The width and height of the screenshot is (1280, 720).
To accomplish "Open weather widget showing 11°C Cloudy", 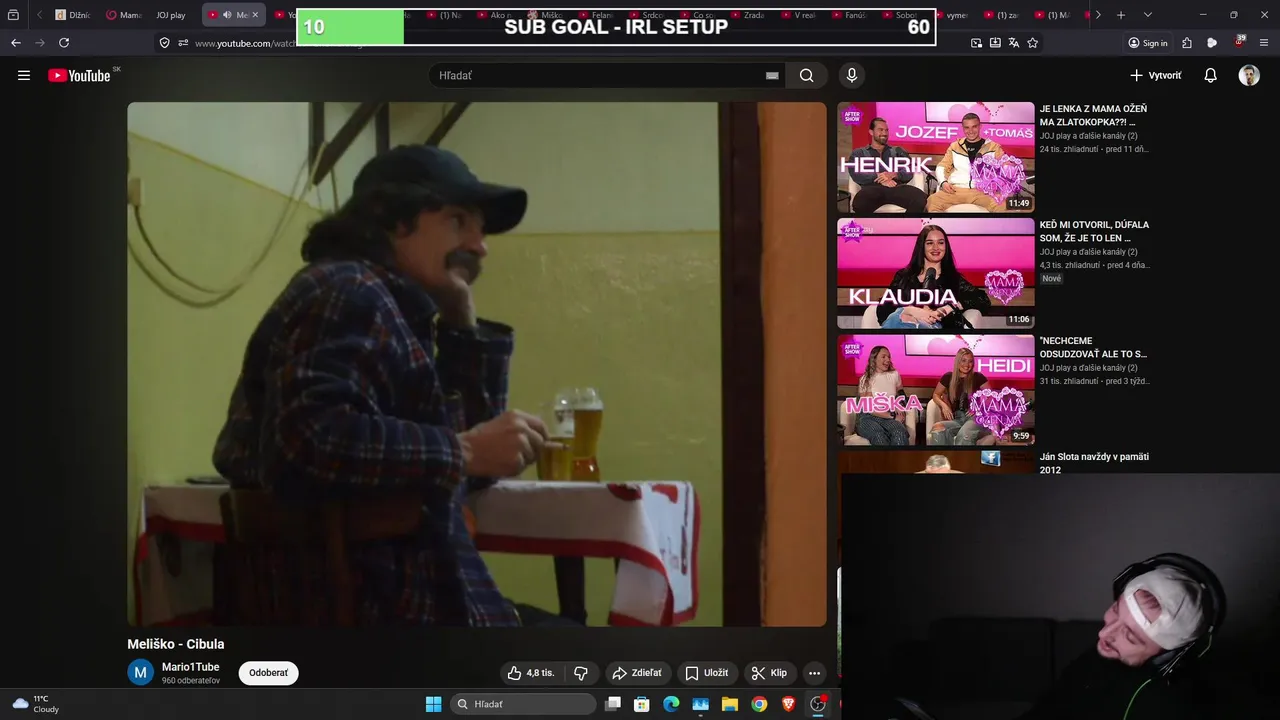I will (x=35, y=704).
